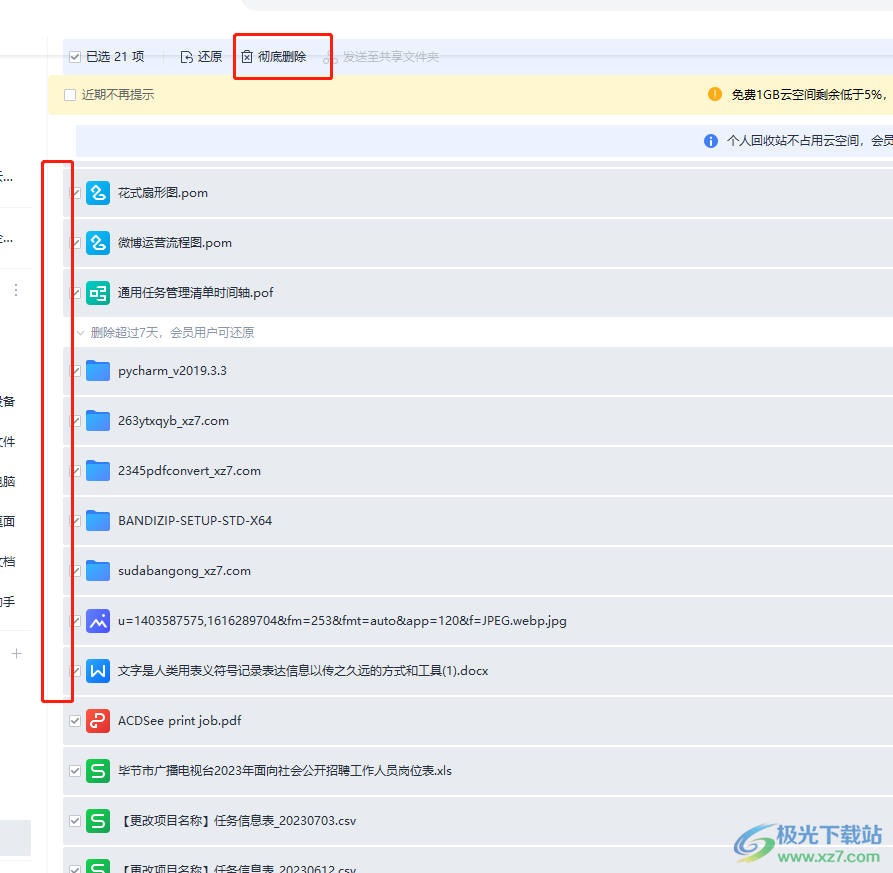Click the image icon of the webp.jpg file
This screenshot has height=873, width=893.
(97, 621)
